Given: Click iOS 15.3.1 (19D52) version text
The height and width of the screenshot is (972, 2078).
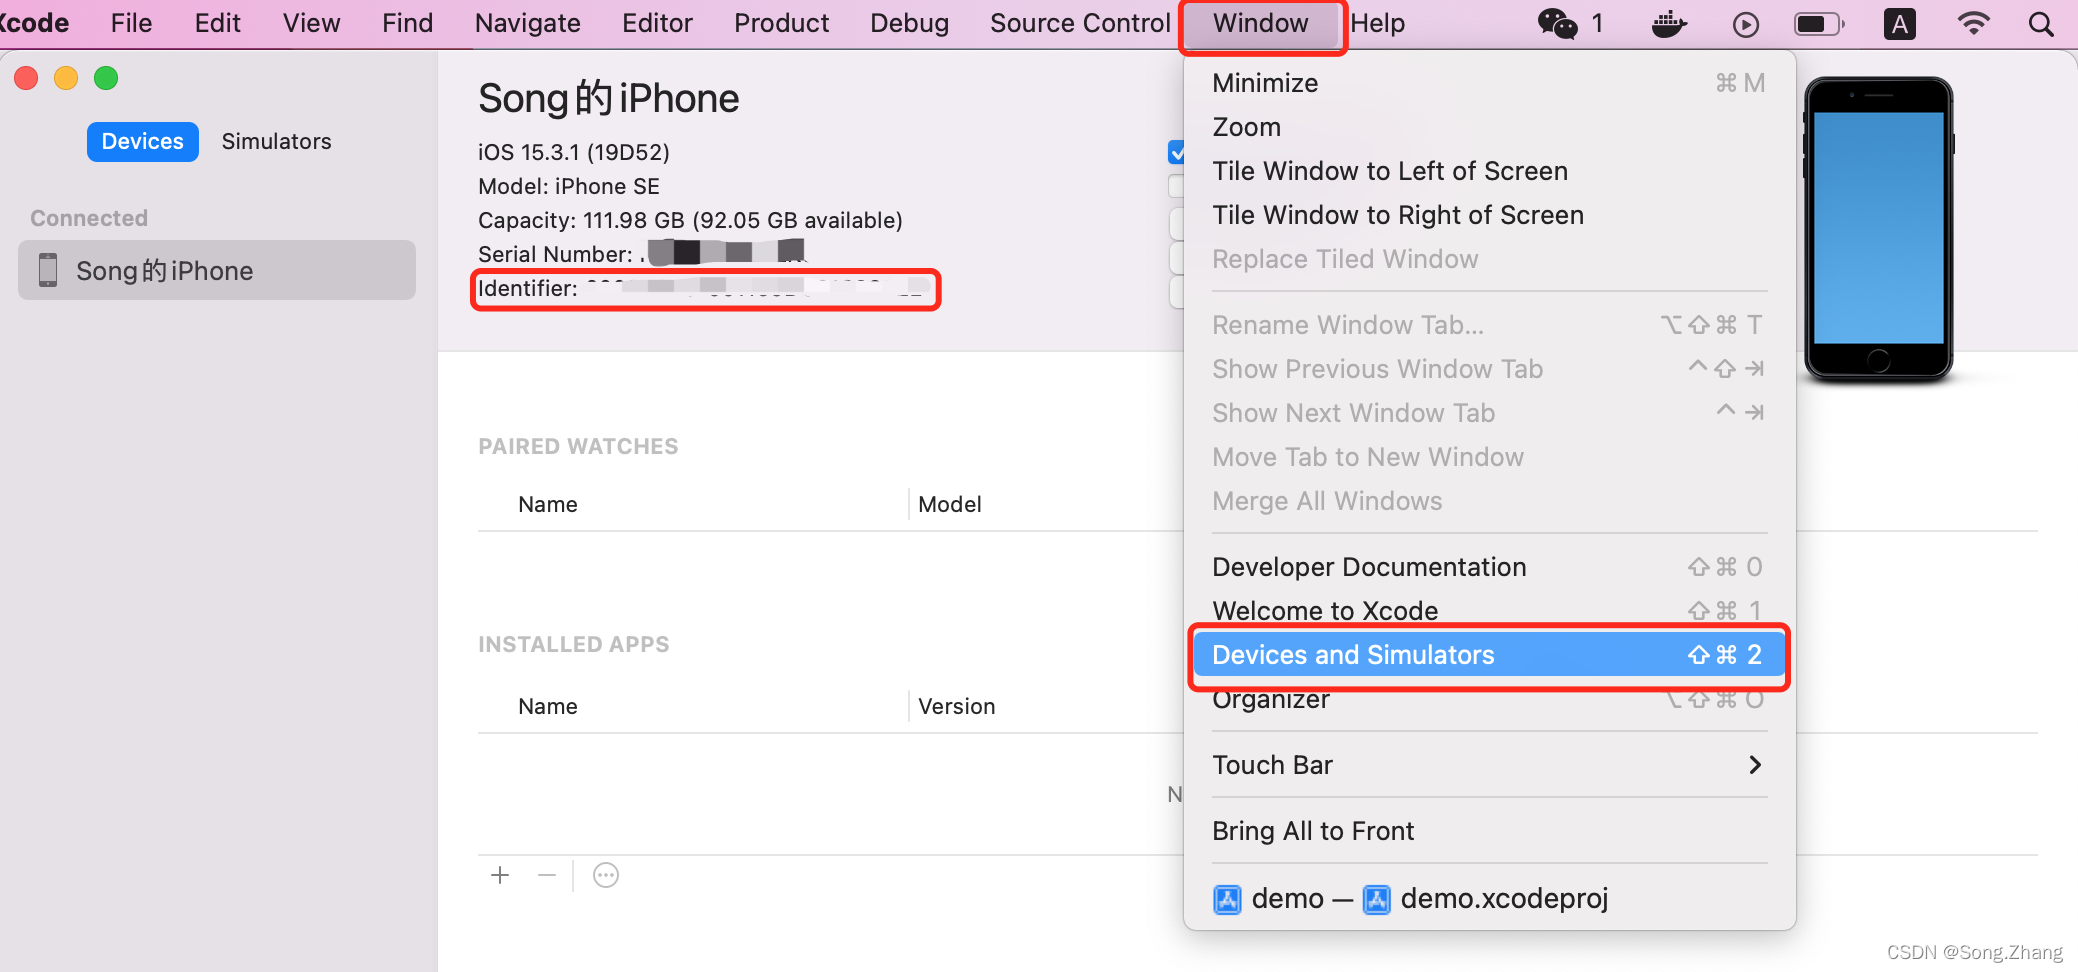Looking at the screenshot, I should (x=574, y=152).
